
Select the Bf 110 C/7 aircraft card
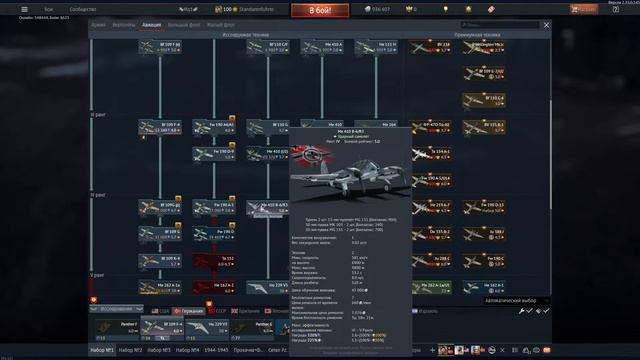pyautogui.click(x=268, y=47)
